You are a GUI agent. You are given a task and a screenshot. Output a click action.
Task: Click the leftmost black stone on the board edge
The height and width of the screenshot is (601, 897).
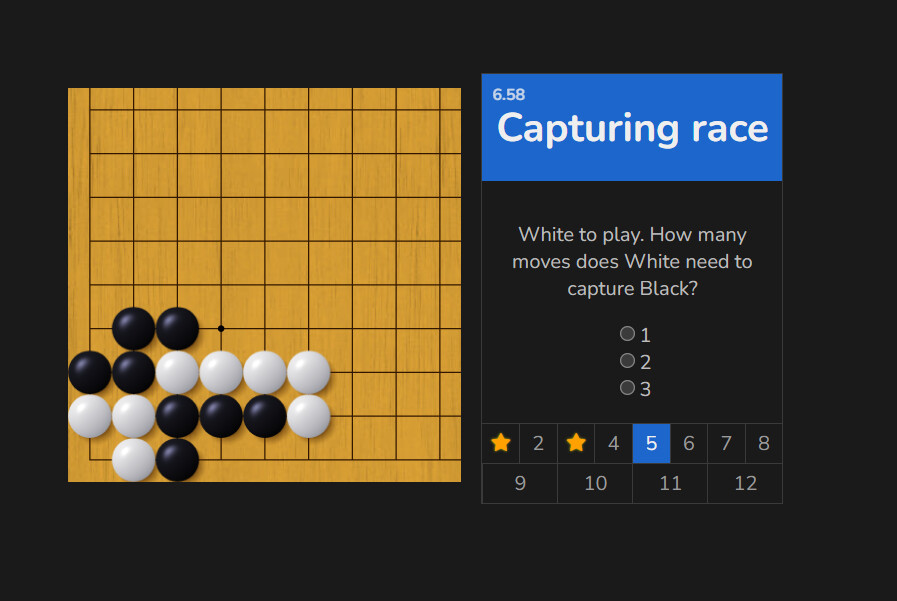[90, 372]
